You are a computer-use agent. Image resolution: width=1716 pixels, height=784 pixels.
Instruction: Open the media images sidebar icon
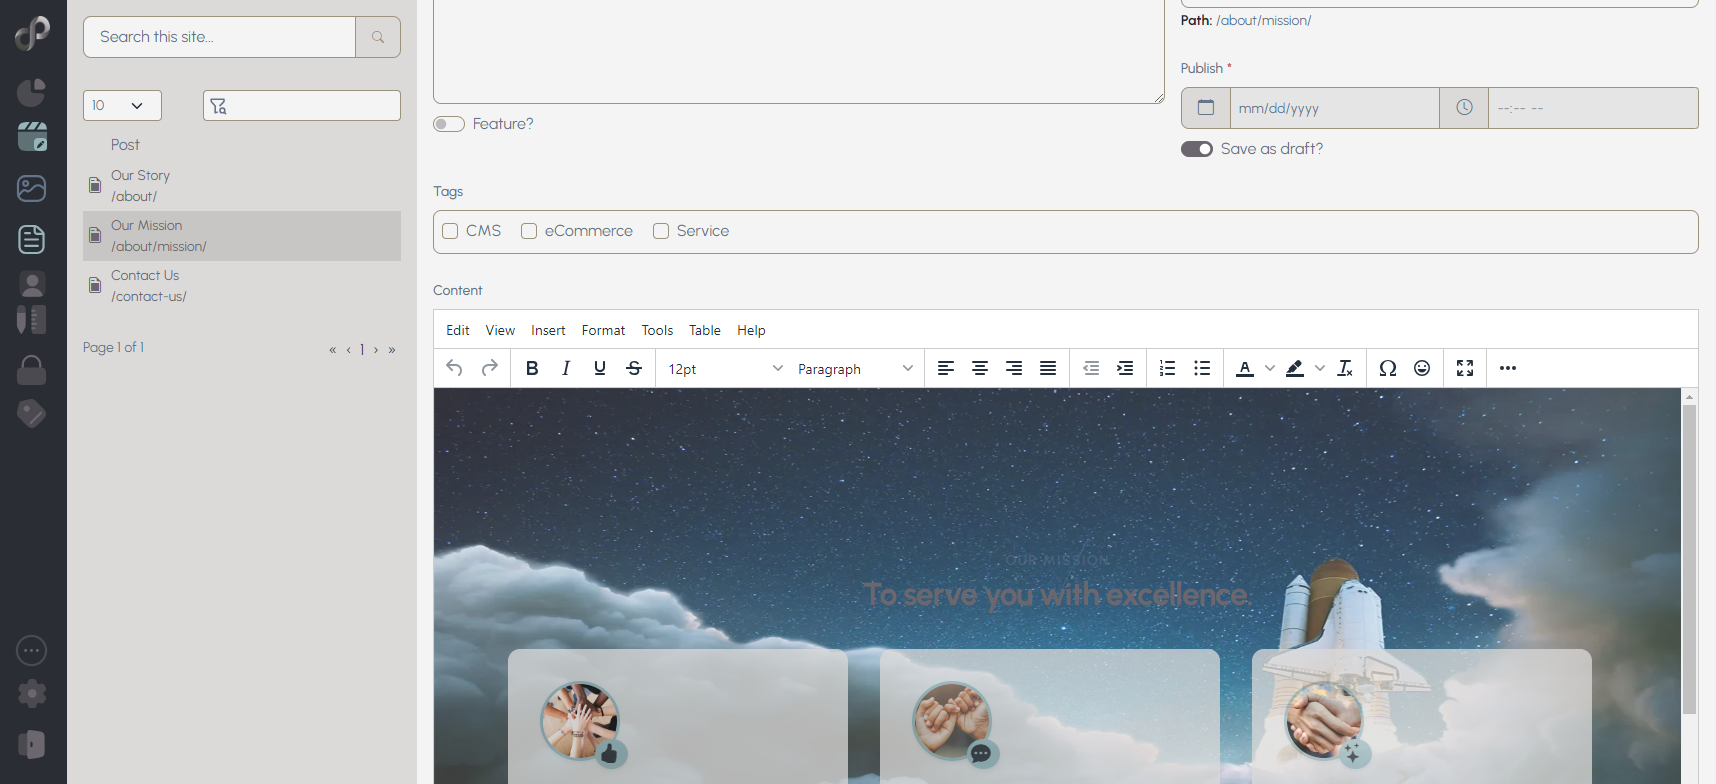tap(32, 188)
